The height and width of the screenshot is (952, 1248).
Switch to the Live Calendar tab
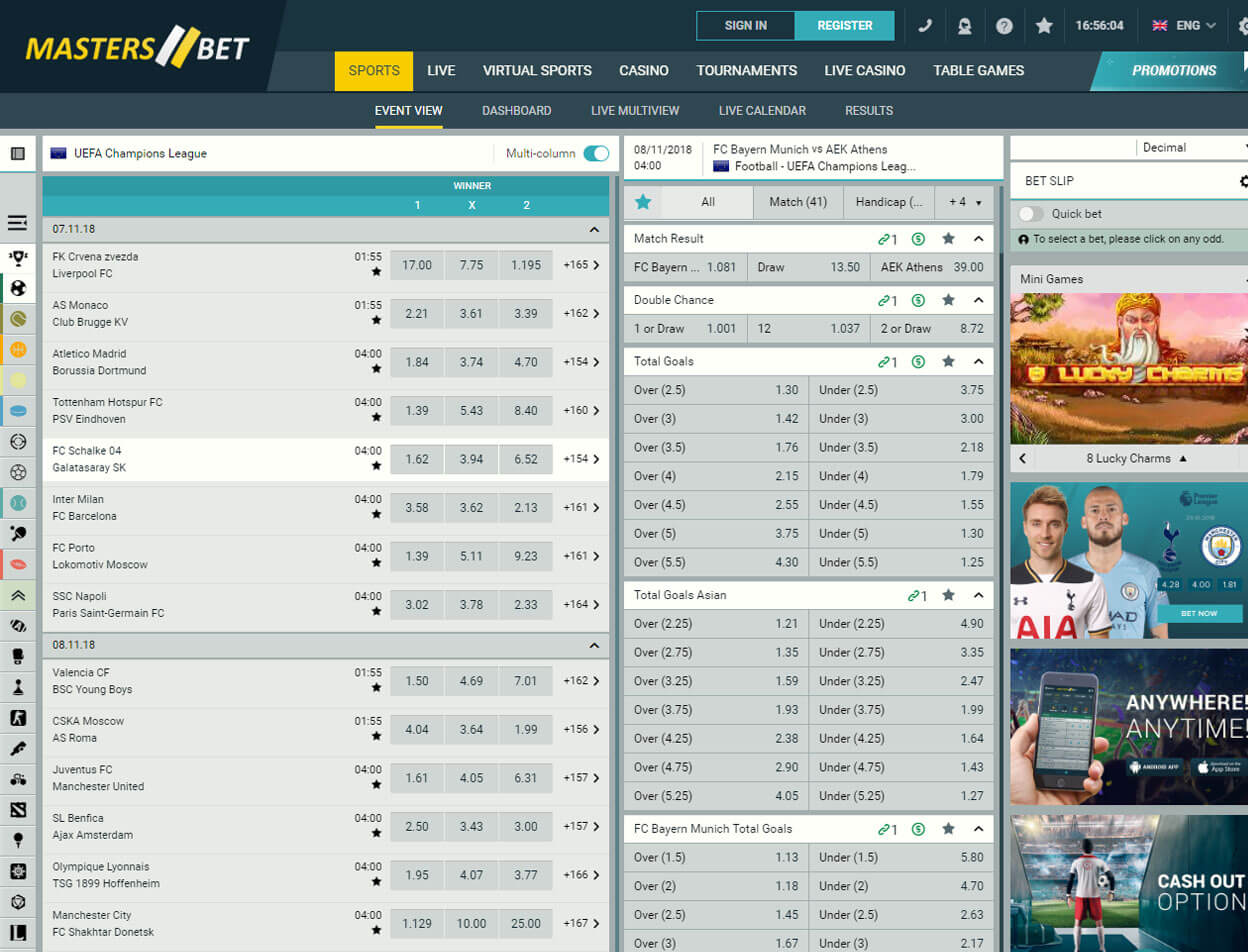click(x=762, y=111)
